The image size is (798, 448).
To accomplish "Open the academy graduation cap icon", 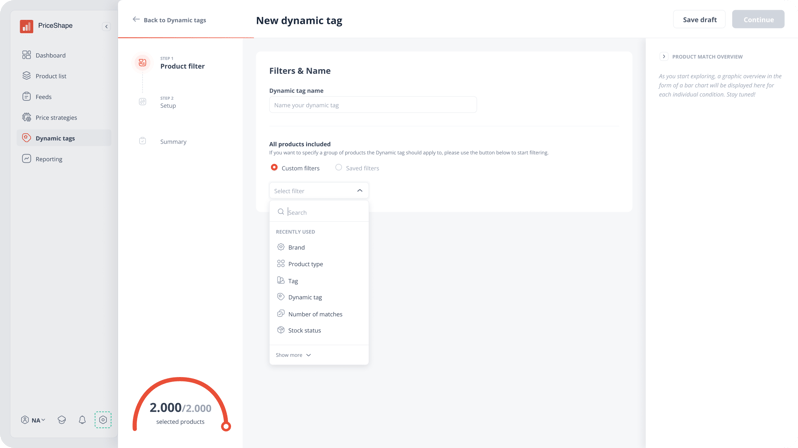I will (62, 420).
